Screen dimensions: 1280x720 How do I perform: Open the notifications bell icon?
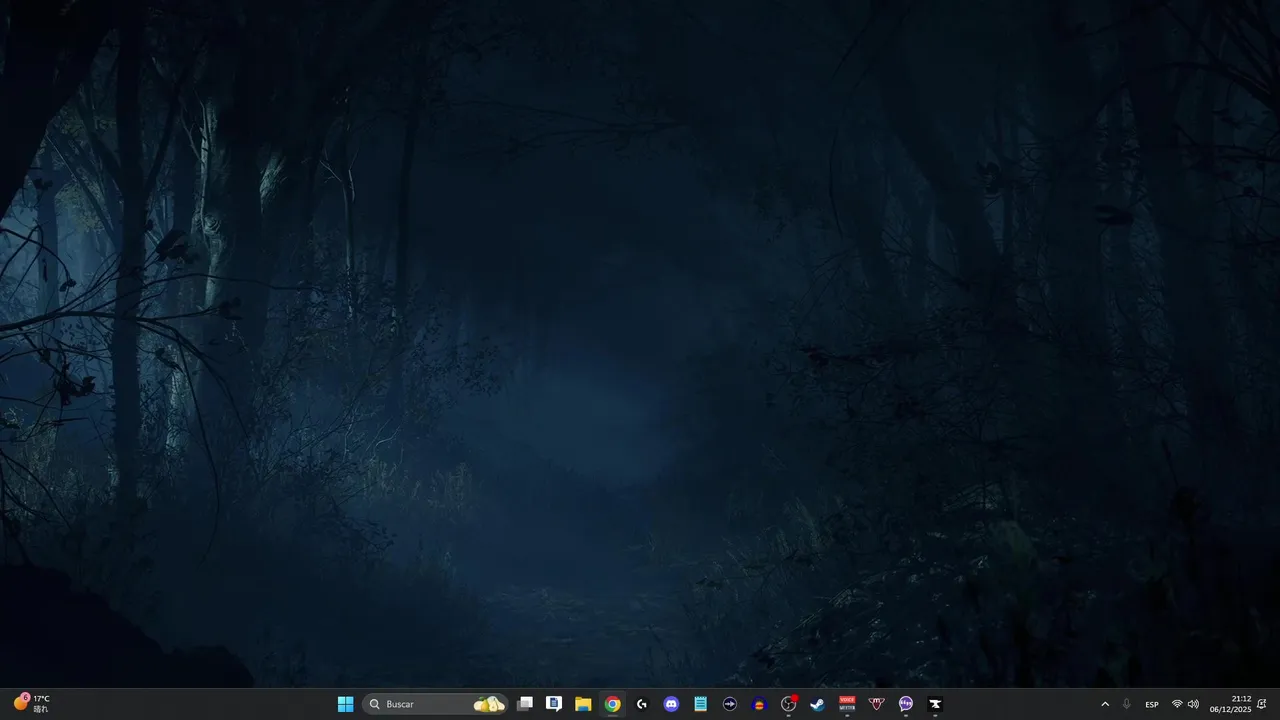[x=1262, y=704]
